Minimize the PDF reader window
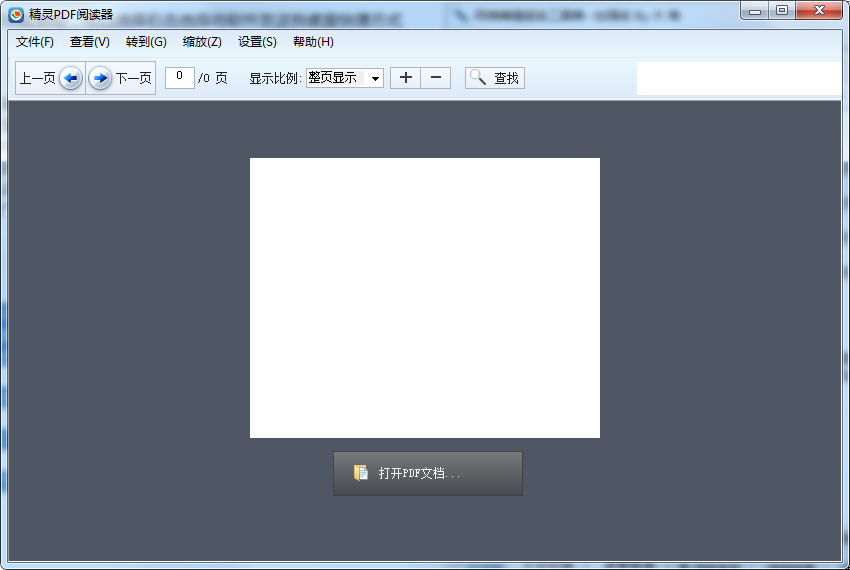 pyautogui.click(x=755, y=10)
